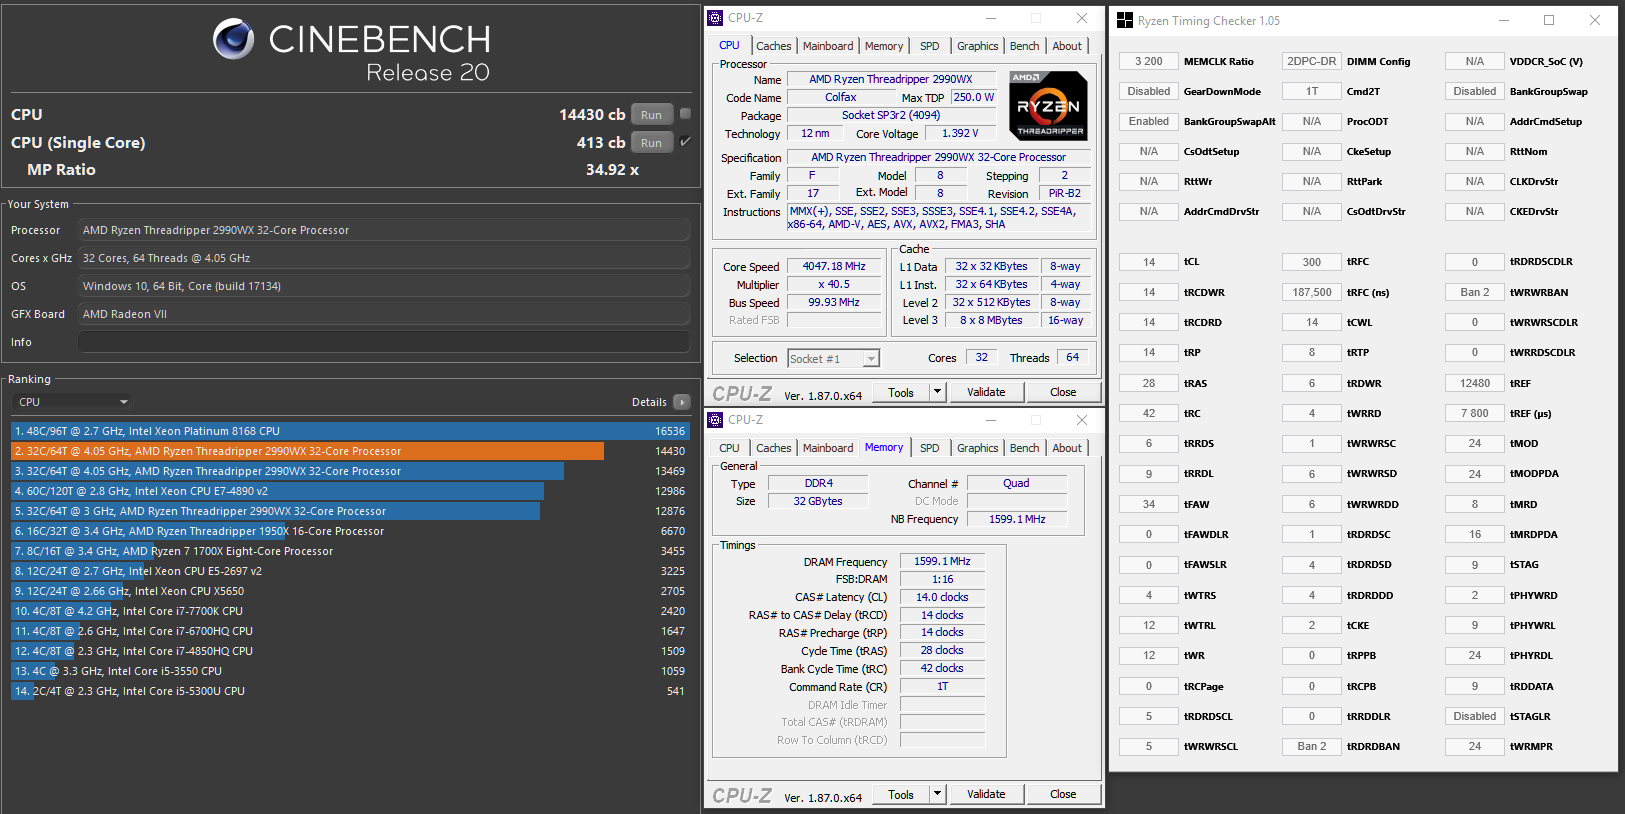Minimize the Ryzen Timing Checker window
This screenshot has height=814, width=1625.
coord(1504,20)
